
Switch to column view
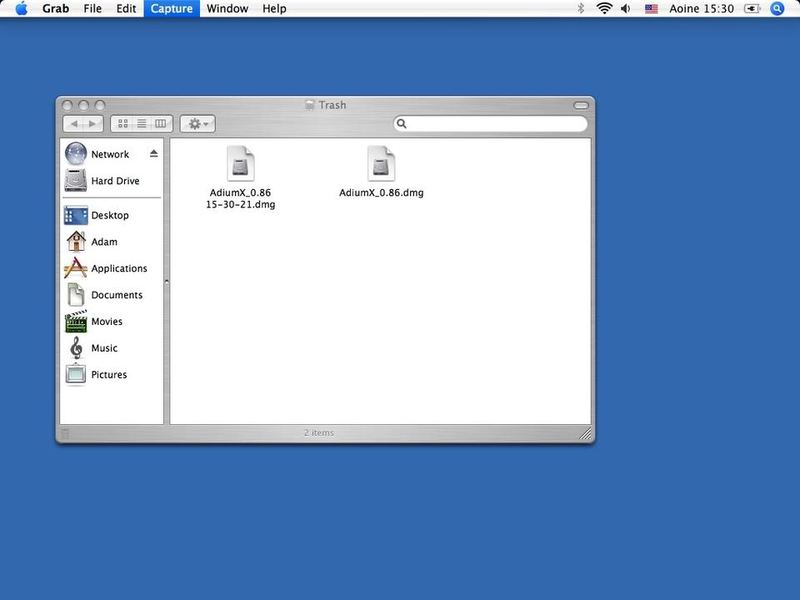point(162,124)
